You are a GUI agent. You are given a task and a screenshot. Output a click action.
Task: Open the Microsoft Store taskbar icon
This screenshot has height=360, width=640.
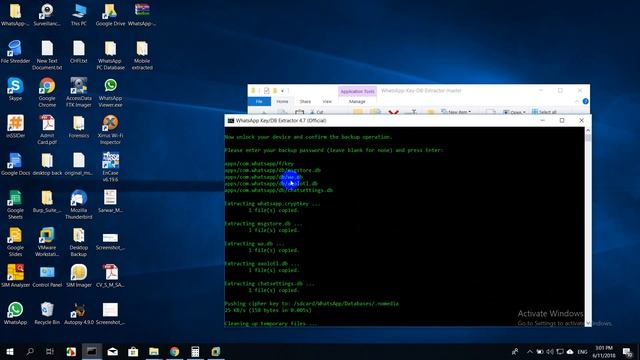[133, 351]
